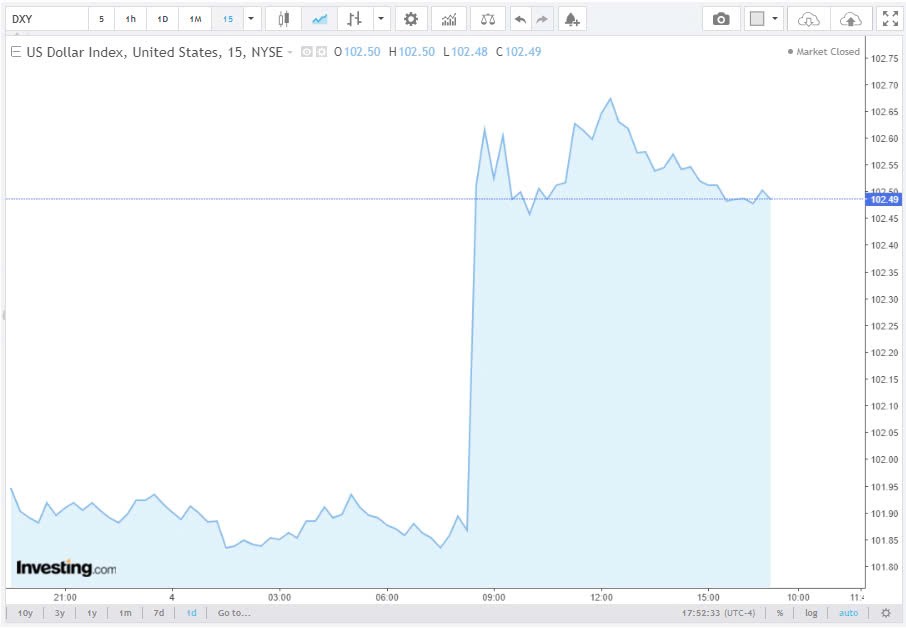The height and width of the screenshot is (628, 906).
Task: Load a chart layout from the cloud
Action: coord(807,18)
